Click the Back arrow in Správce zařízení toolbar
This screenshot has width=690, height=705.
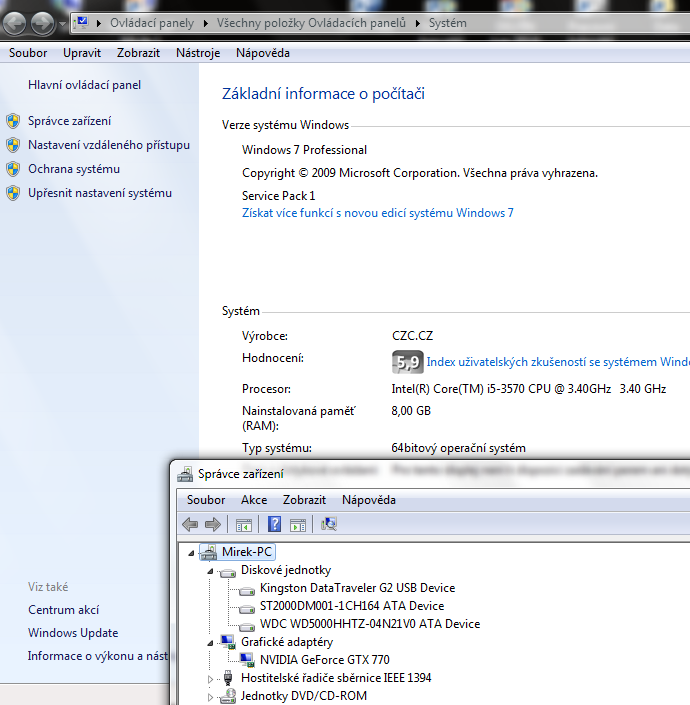click(190, 524)
